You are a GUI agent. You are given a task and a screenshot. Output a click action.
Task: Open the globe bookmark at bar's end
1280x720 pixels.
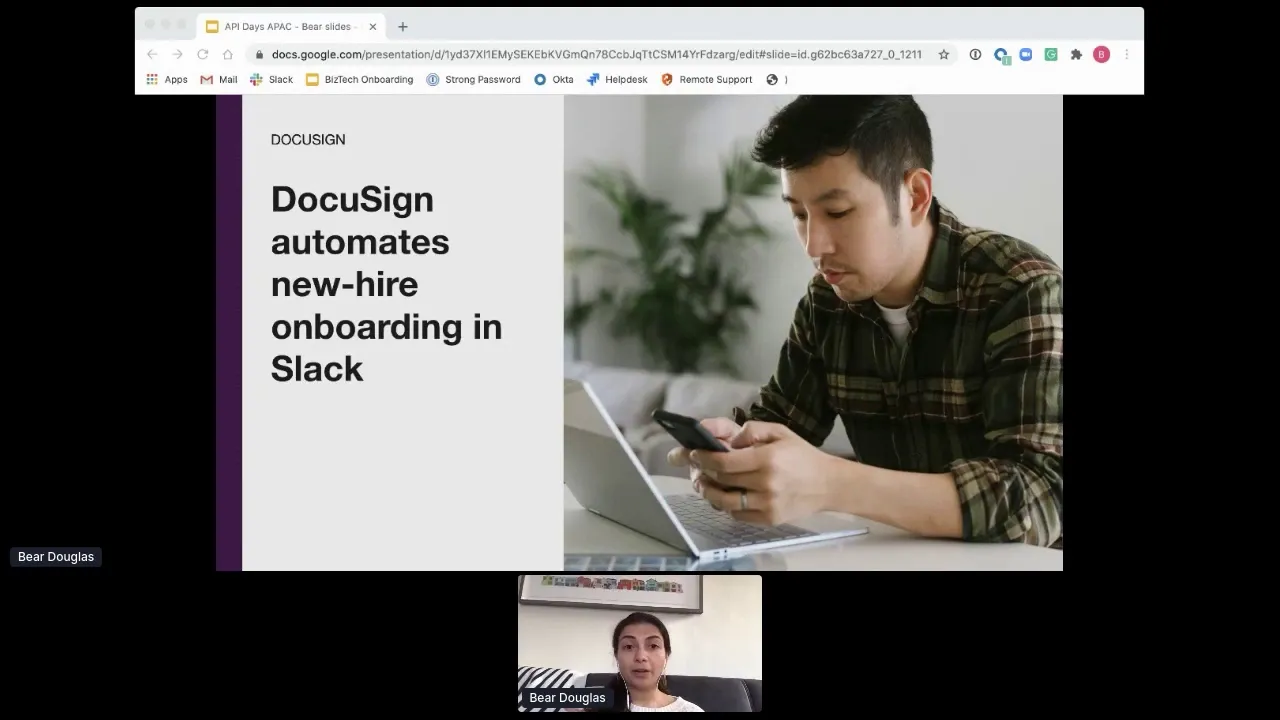[x=772, y=80]
